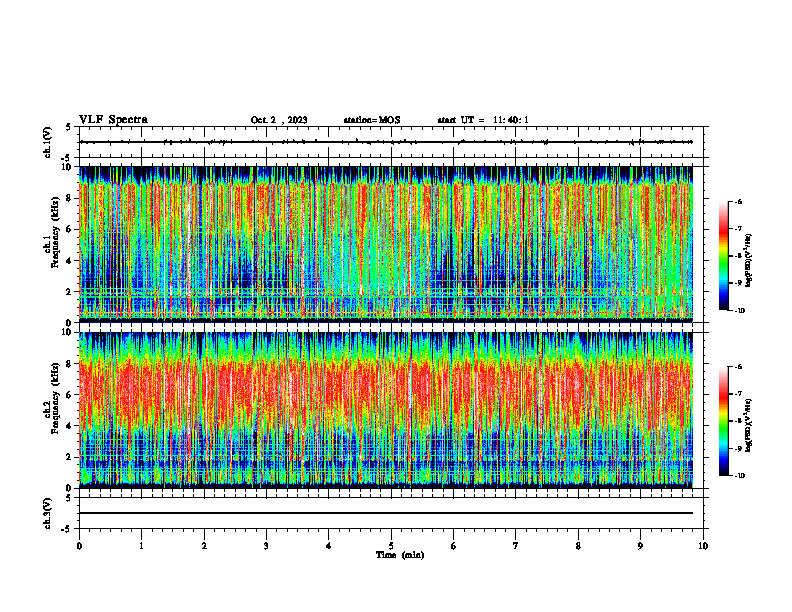Click the time axis tick label "9"
The image size is (792, 612).
pos(640,546)
